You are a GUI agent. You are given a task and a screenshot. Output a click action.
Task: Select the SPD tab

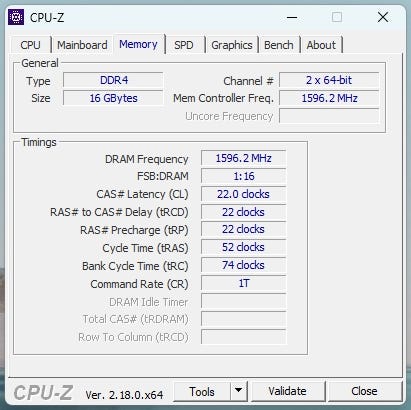tap(184, 45)
